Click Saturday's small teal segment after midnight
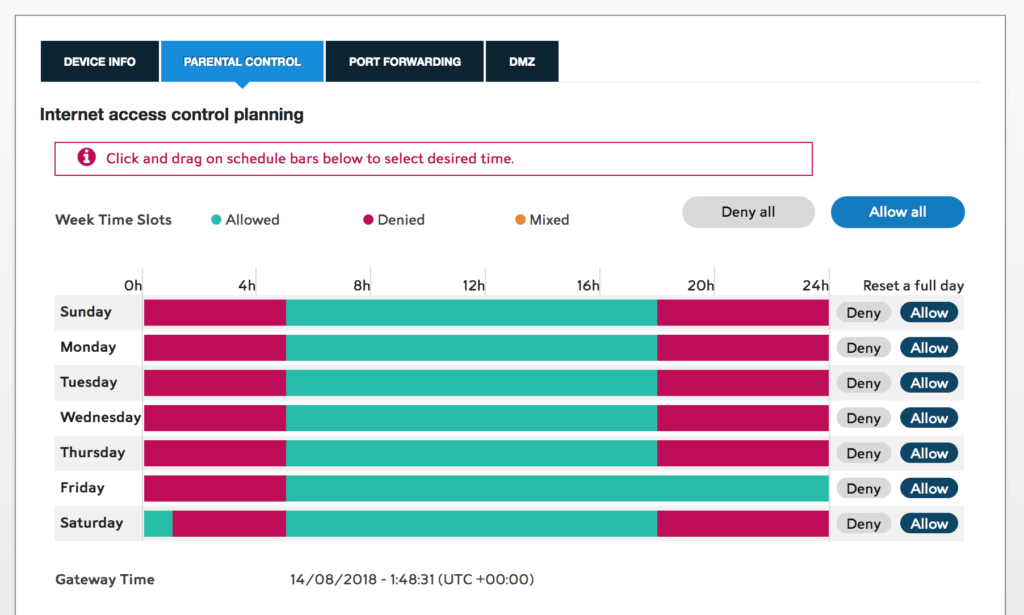 158,523
